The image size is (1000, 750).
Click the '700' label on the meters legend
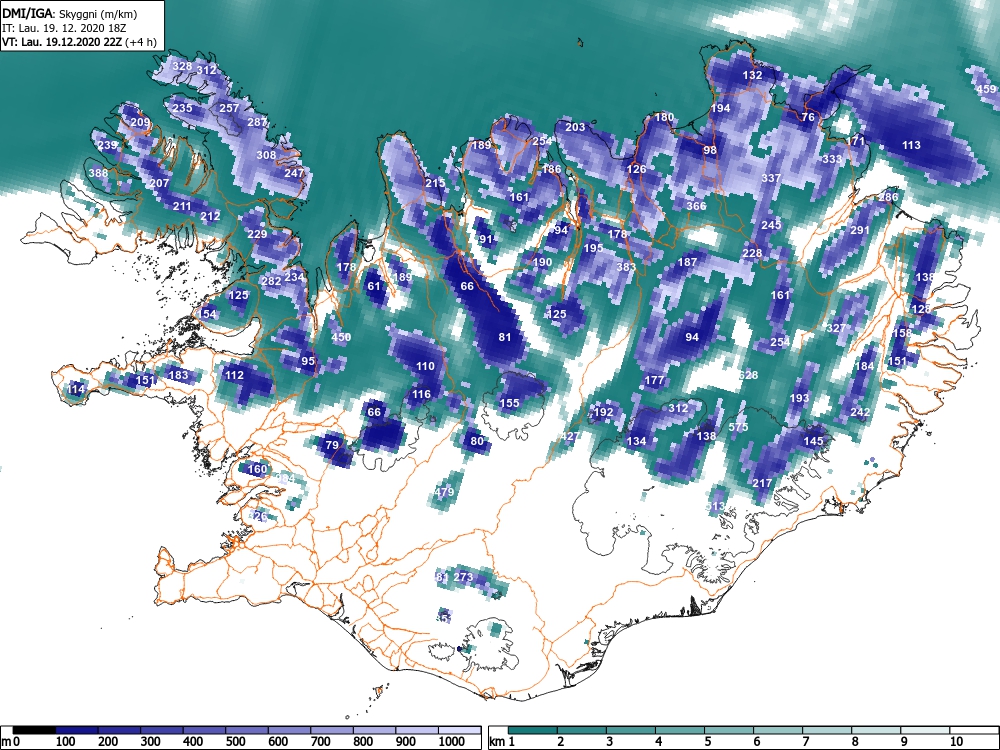coord(321,742)
